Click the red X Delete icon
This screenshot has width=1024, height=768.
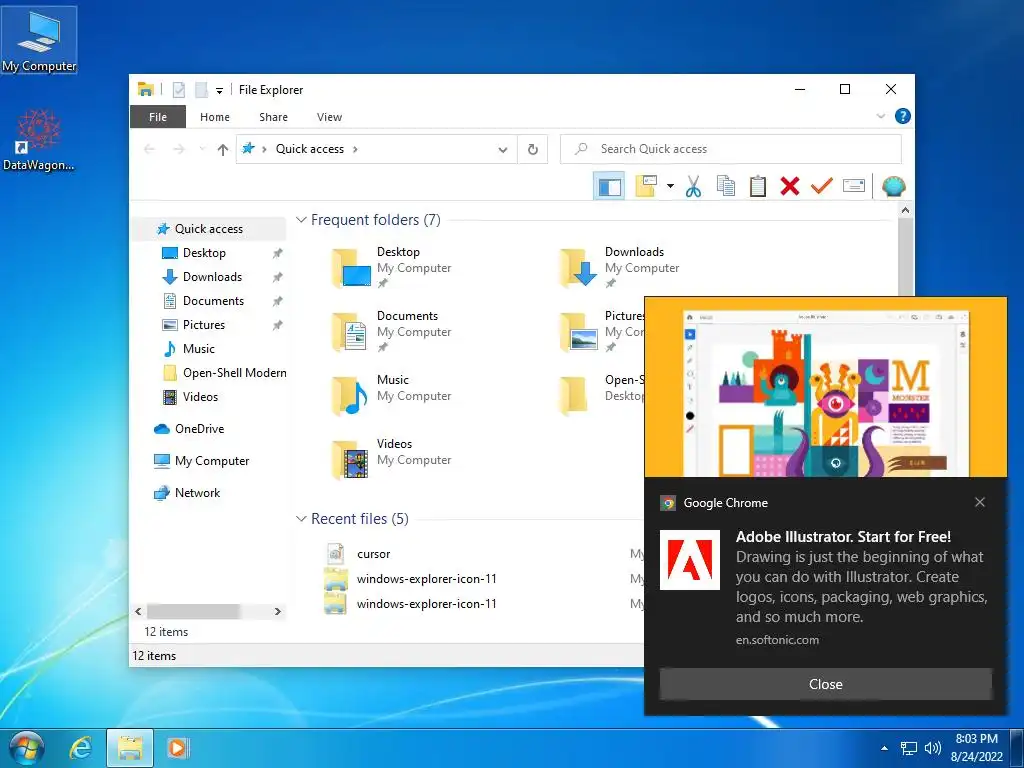coord(790,186)
